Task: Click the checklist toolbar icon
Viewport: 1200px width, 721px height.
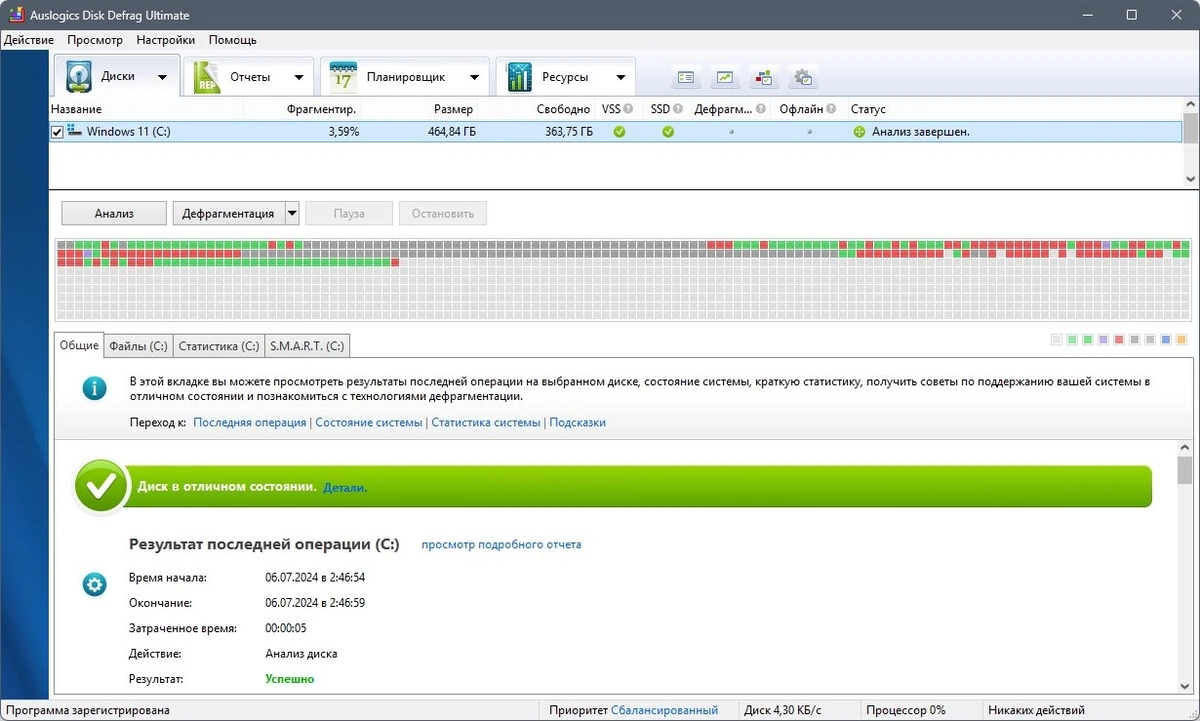Action: pos(685,77)
